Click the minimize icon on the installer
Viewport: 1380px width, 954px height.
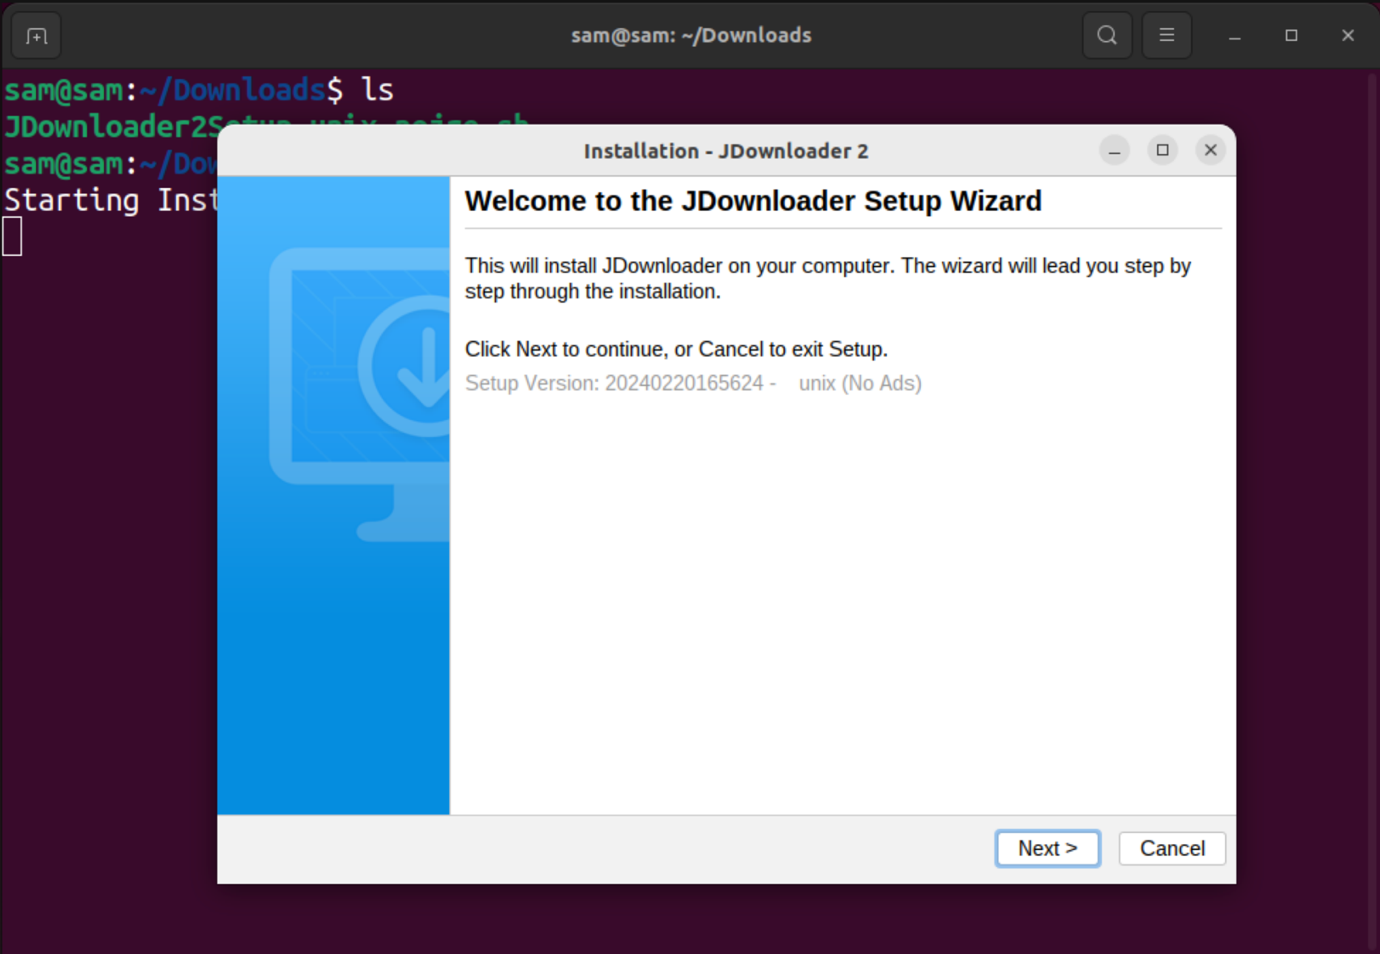coord(1114,150)
